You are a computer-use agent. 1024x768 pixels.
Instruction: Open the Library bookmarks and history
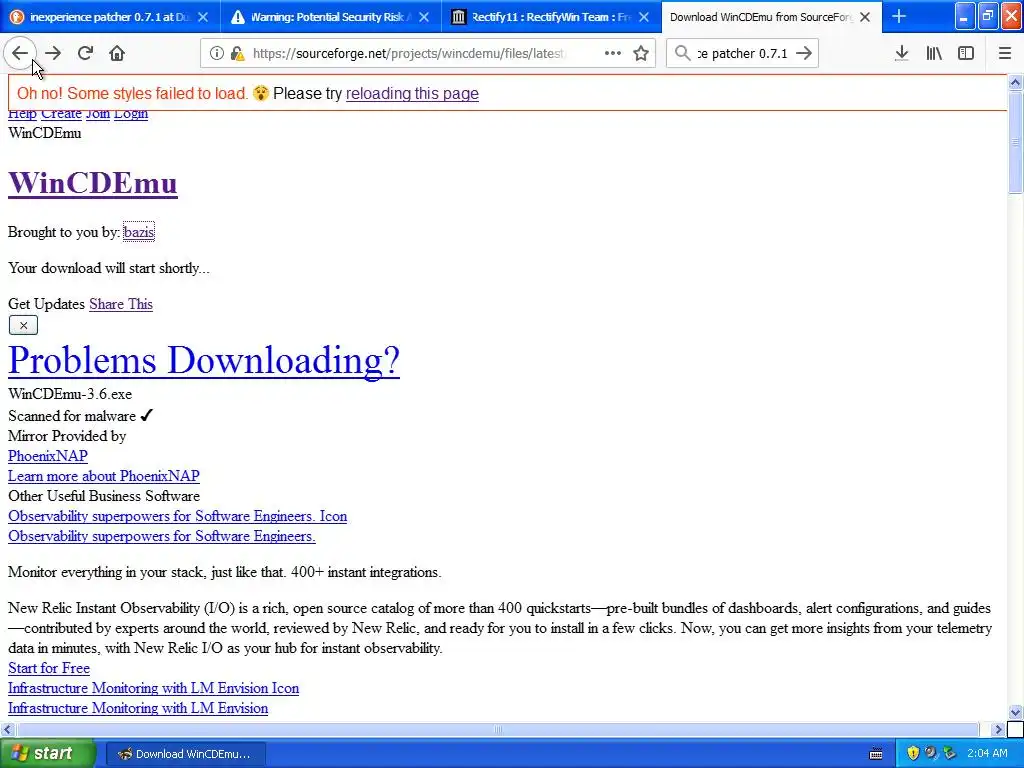point(934,54)
